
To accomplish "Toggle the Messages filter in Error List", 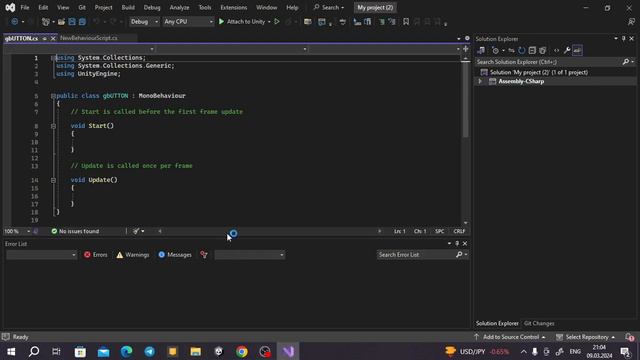I will click(x=175, y=255).
